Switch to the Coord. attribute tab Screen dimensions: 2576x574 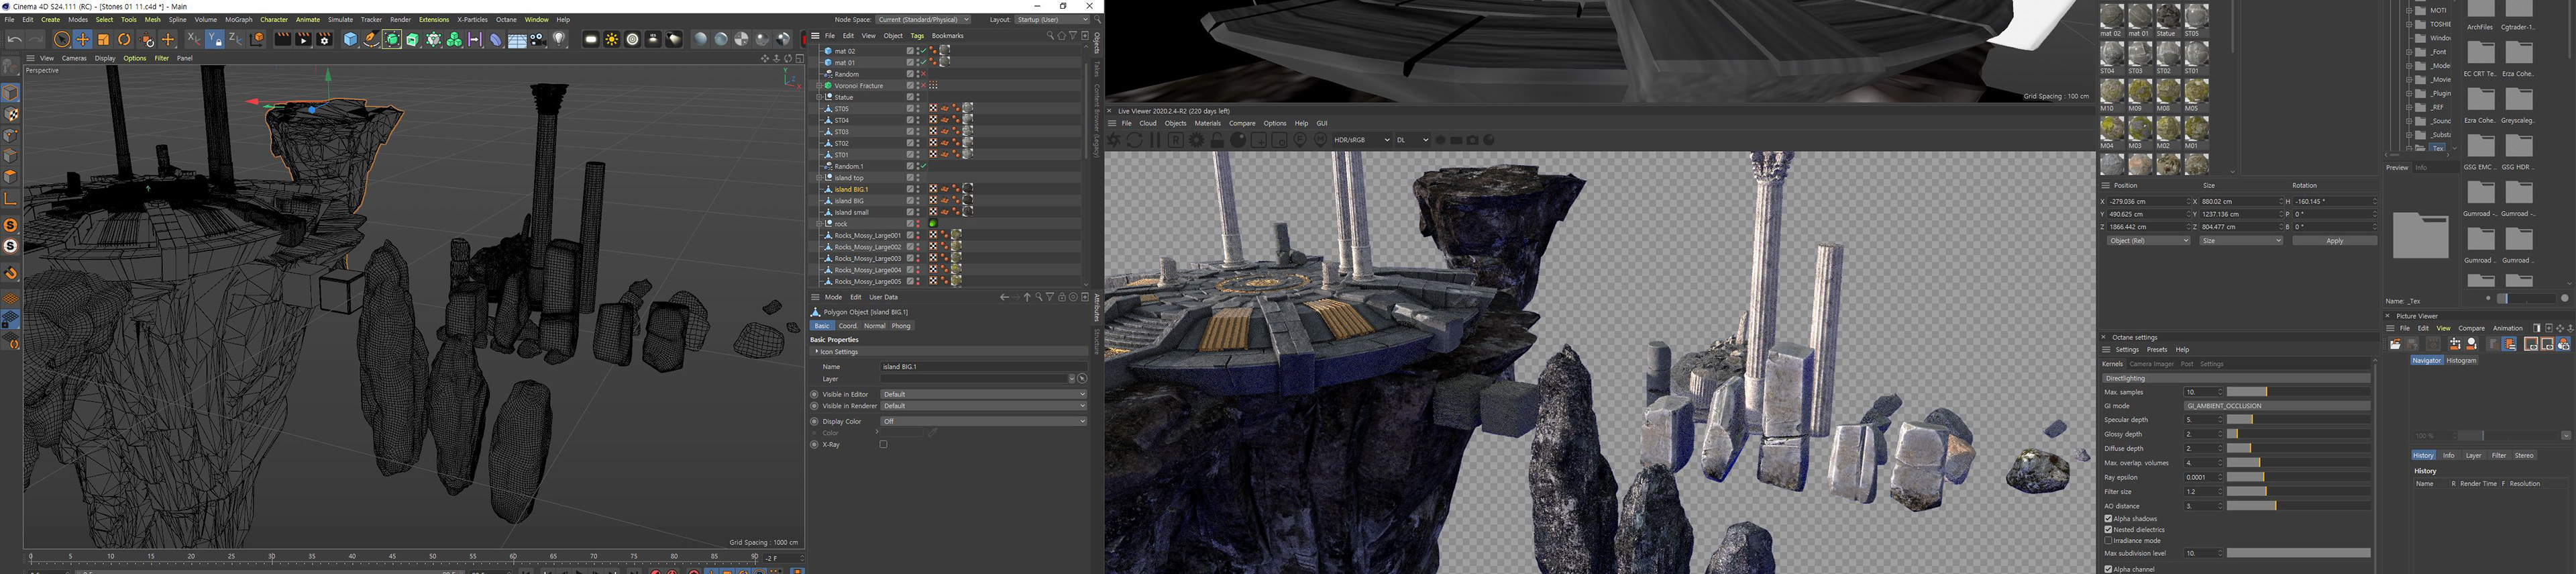tap(847, 326)
